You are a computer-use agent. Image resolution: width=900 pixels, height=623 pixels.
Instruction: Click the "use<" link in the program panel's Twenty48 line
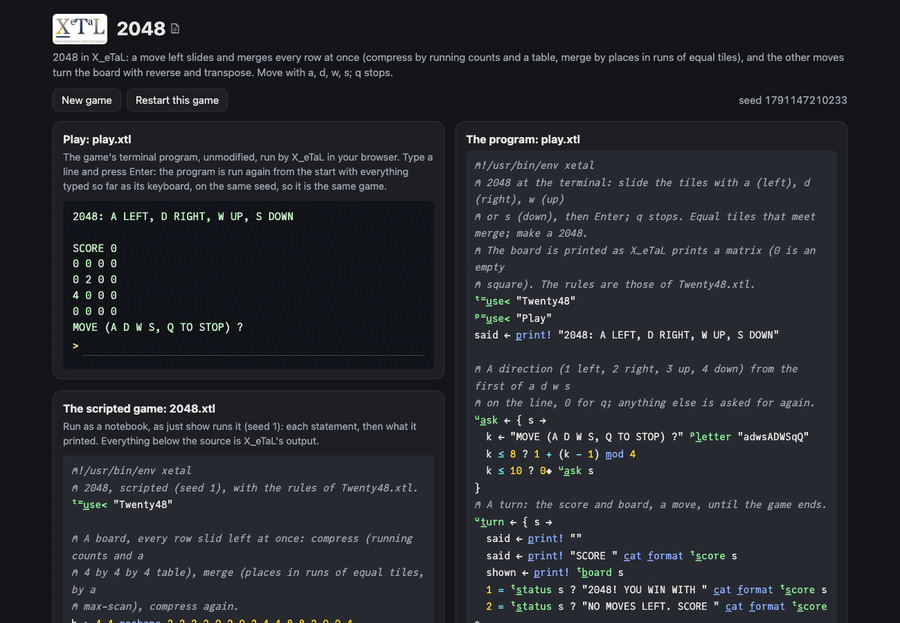[498, 301]
